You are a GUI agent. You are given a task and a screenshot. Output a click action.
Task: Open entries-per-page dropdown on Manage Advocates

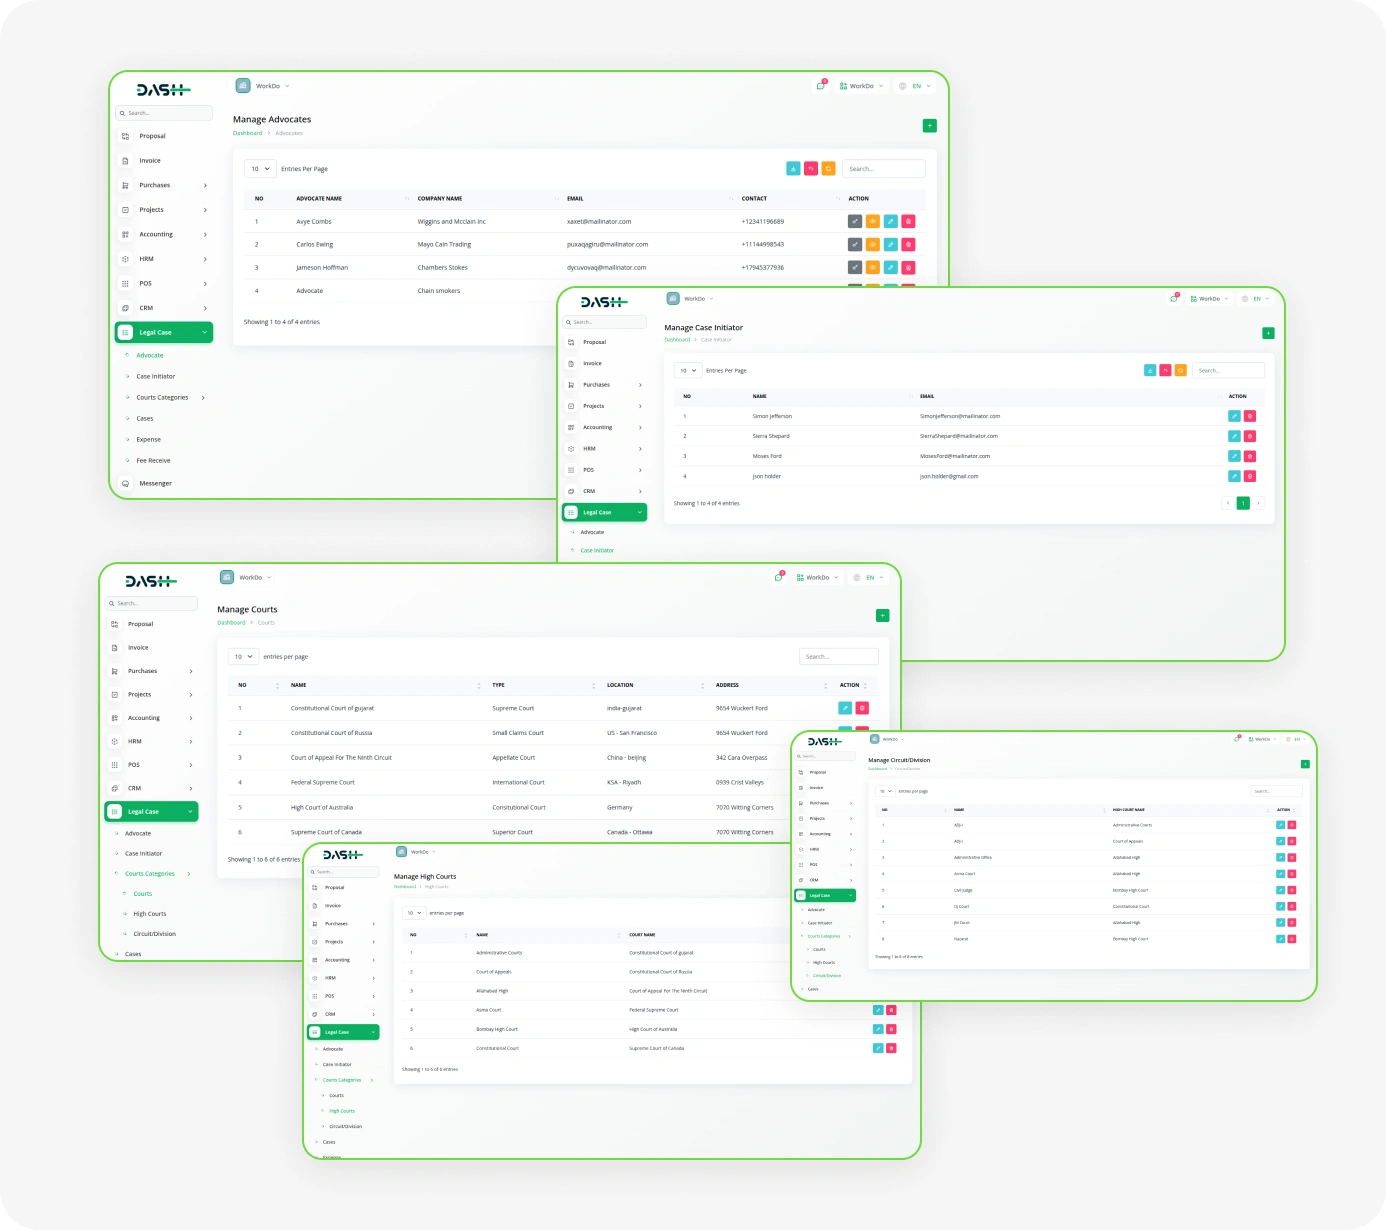point(260,169)
